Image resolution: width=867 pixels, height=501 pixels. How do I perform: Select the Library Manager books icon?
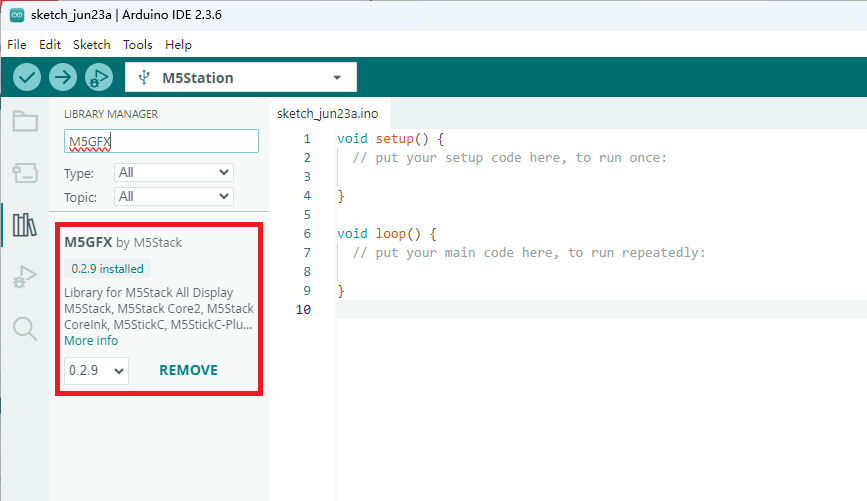25,225
